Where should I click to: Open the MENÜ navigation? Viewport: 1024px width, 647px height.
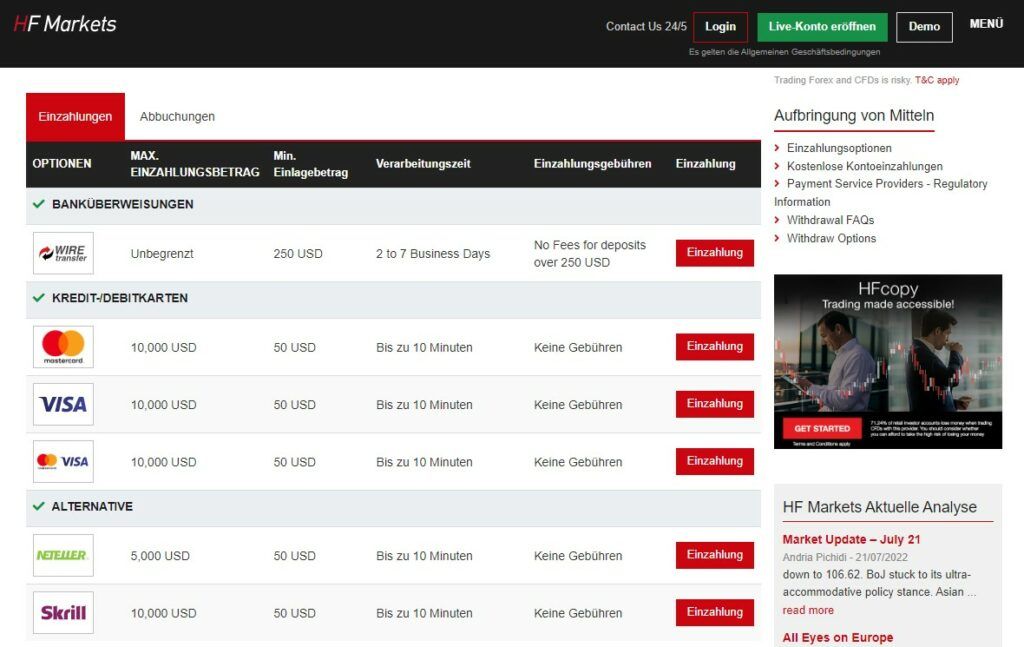[986, 24]
